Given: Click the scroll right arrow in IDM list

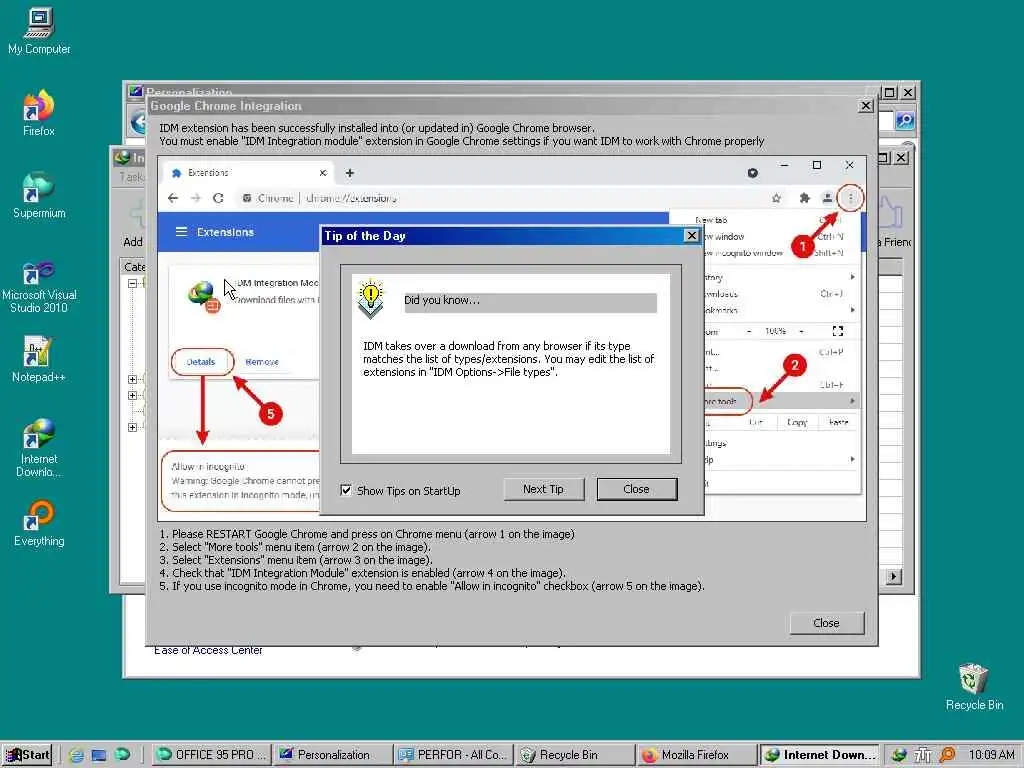Looking at the screenshot, I should click(894, 577).
